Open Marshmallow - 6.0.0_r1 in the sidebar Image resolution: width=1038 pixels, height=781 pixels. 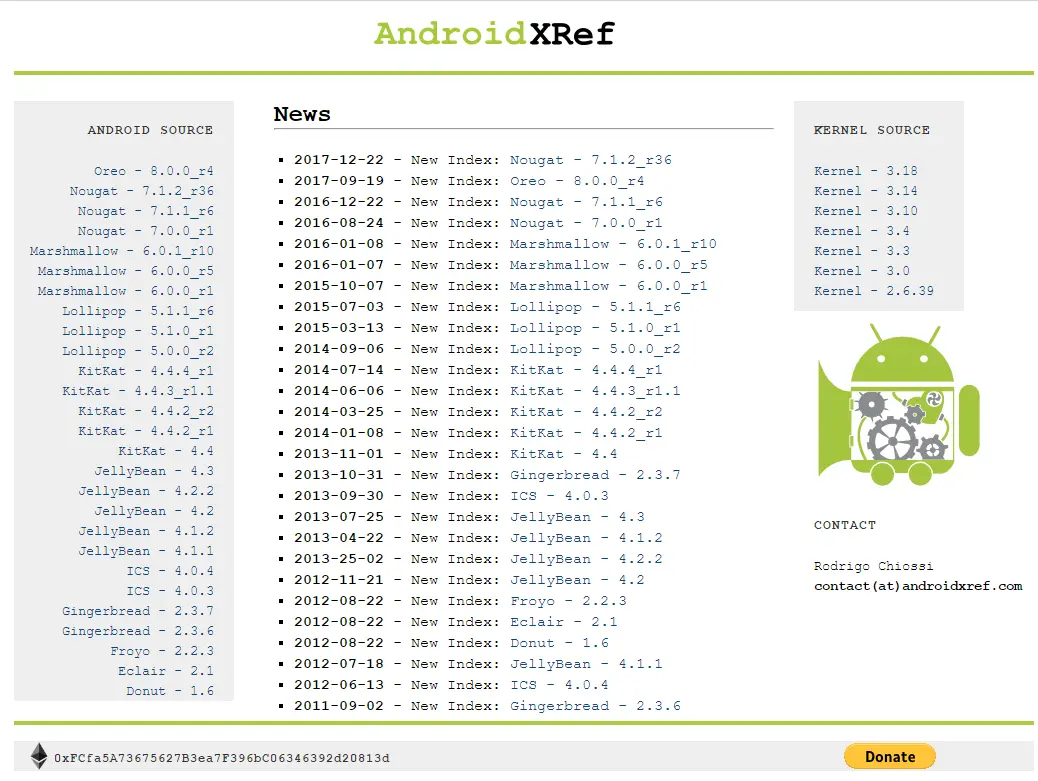(126, 291)
